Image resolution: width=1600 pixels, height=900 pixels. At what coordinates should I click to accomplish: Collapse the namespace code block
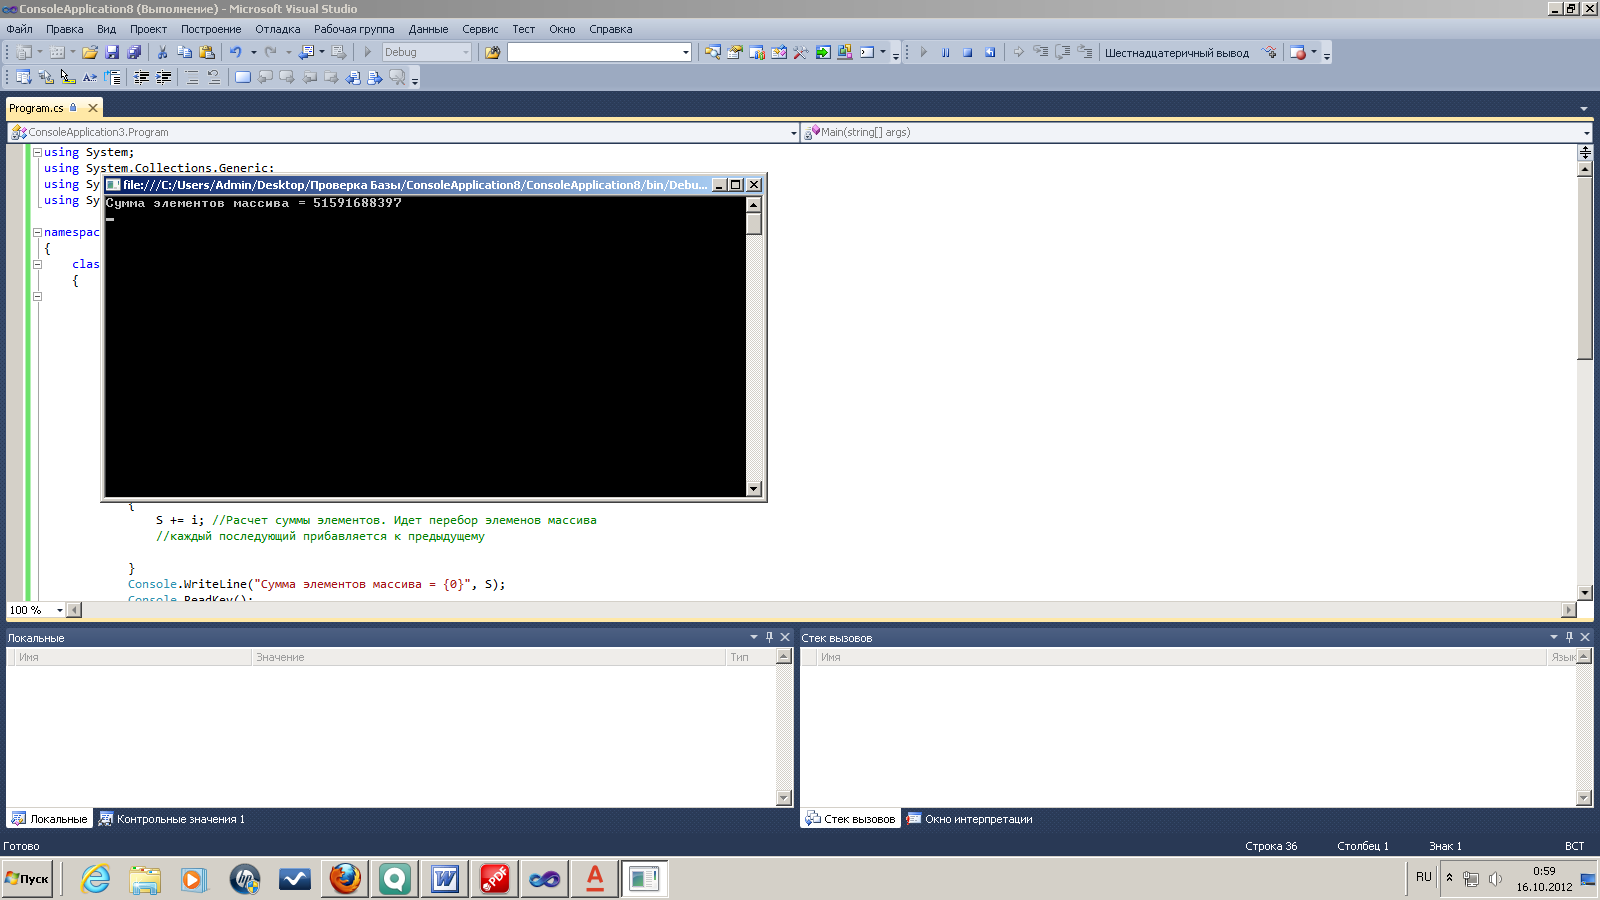point(37,232)
